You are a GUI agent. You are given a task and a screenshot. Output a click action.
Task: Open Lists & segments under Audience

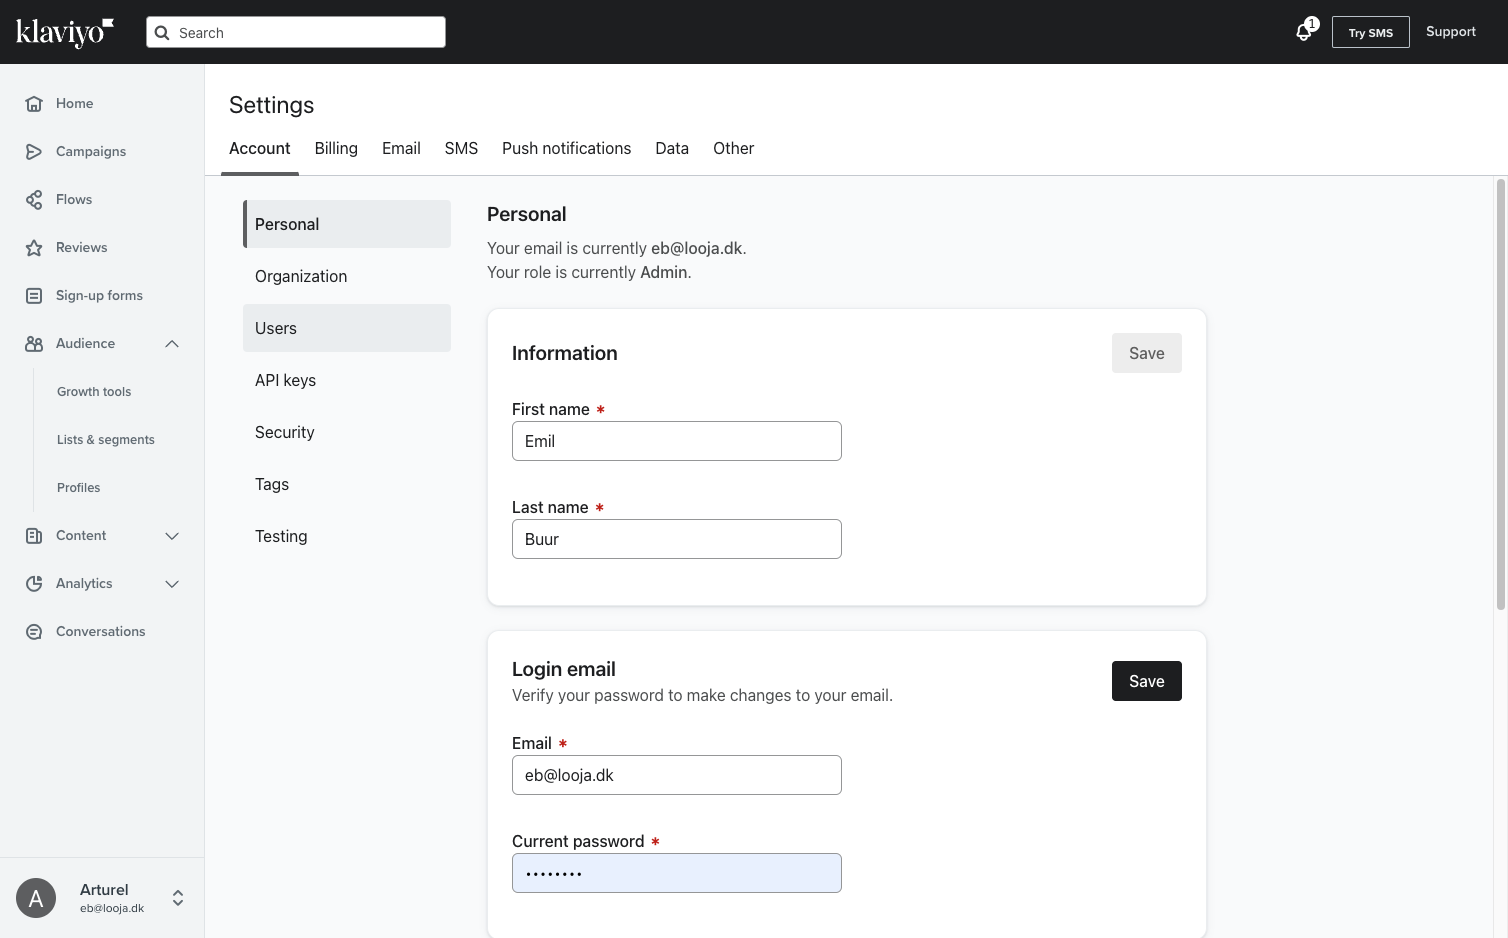click(106, 440)
